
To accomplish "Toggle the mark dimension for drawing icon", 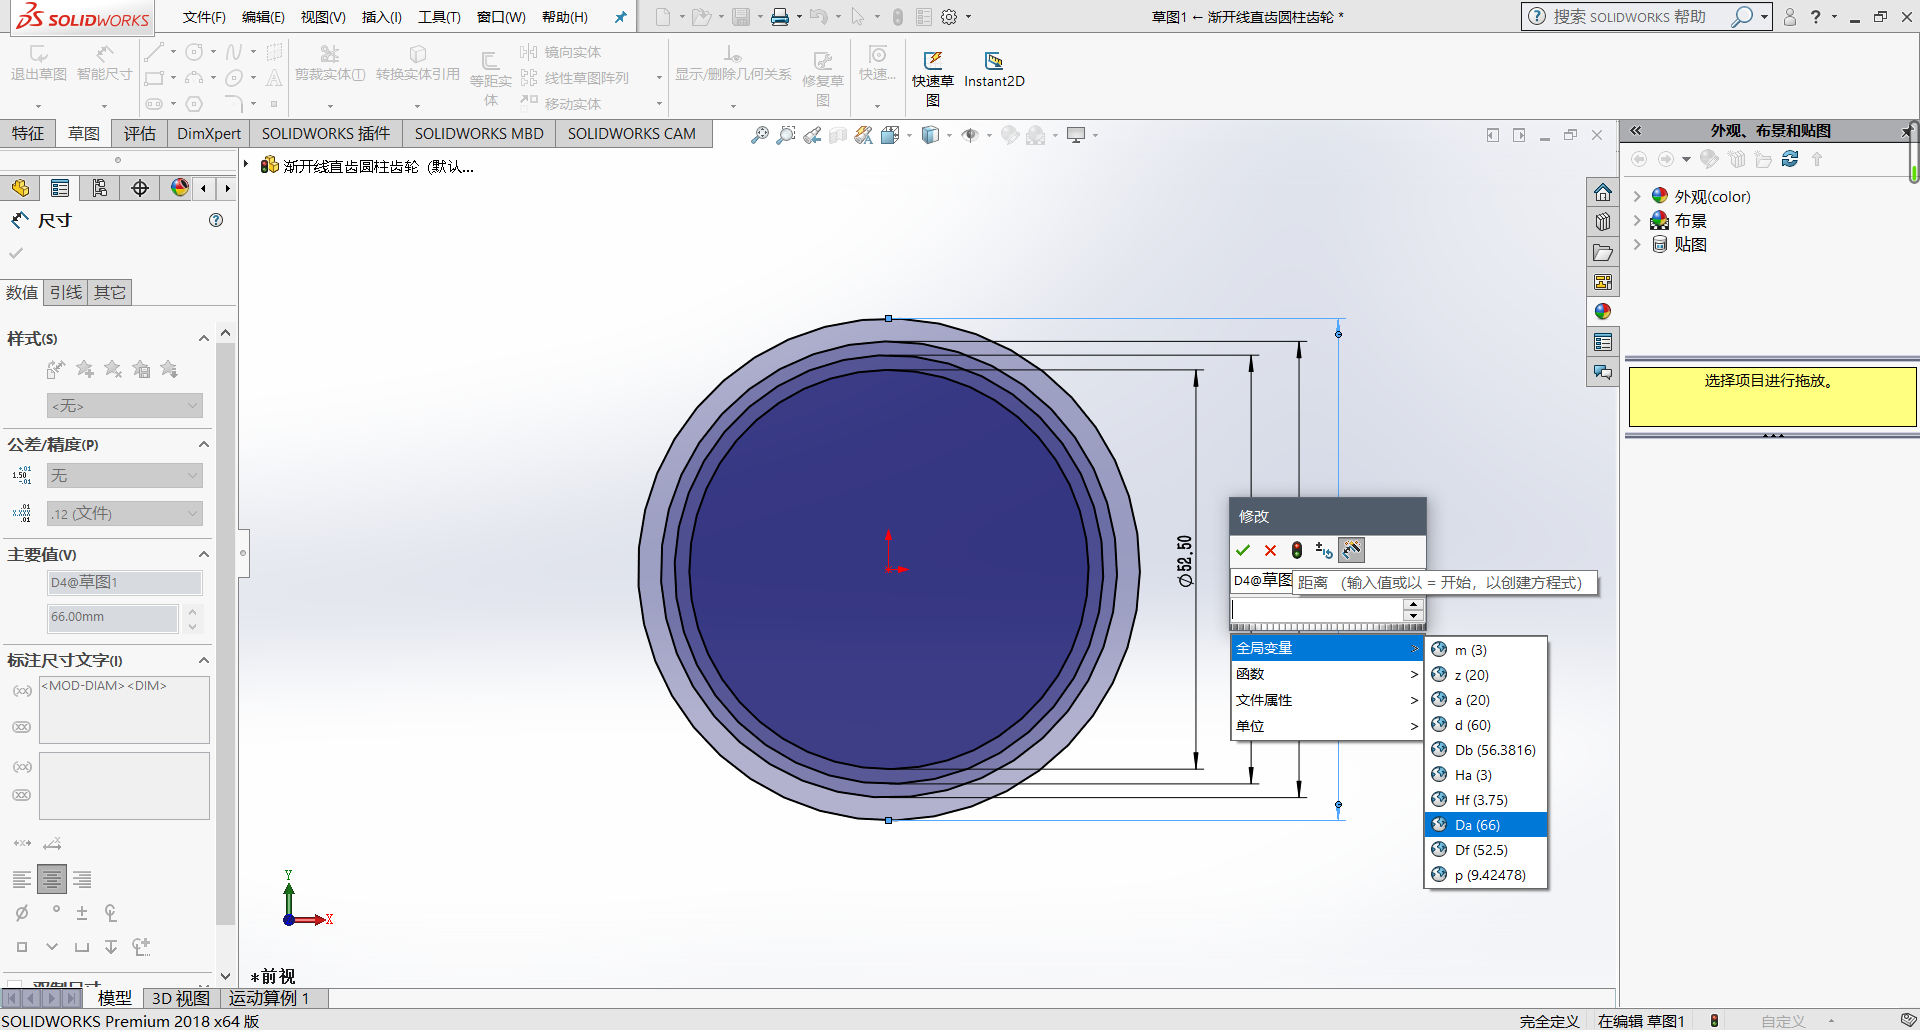I will [x=1351, y=550].
